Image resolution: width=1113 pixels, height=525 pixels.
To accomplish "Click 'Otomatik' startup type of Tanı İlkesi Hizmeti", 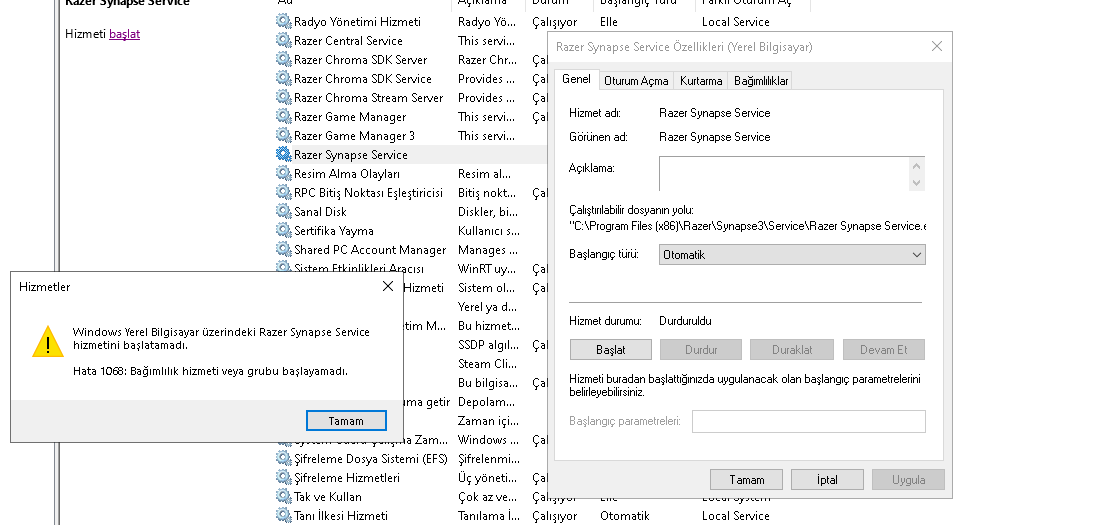I will point(625,516).
